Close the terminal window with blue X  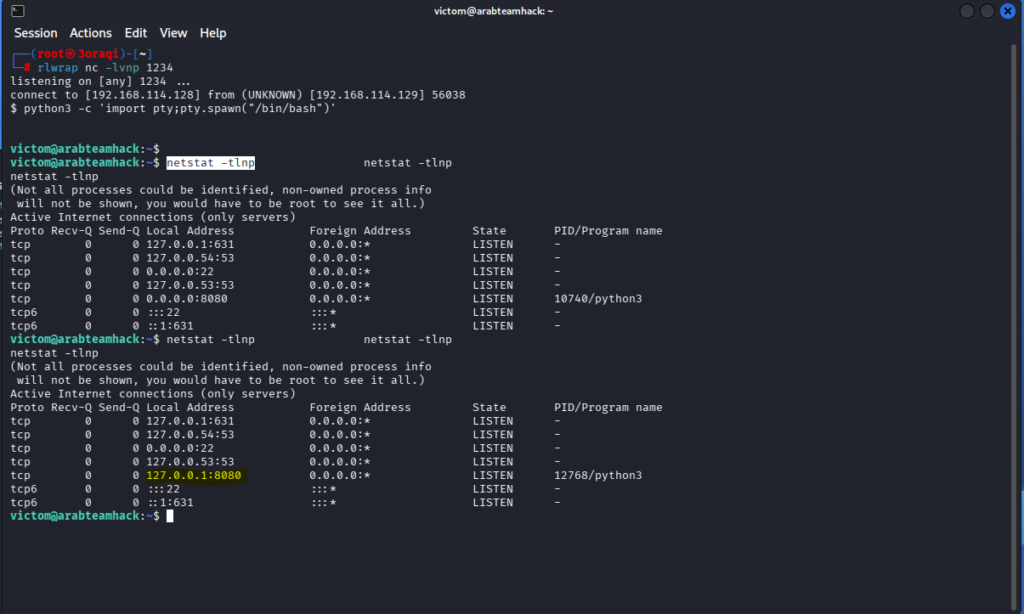click(1007, 11)
